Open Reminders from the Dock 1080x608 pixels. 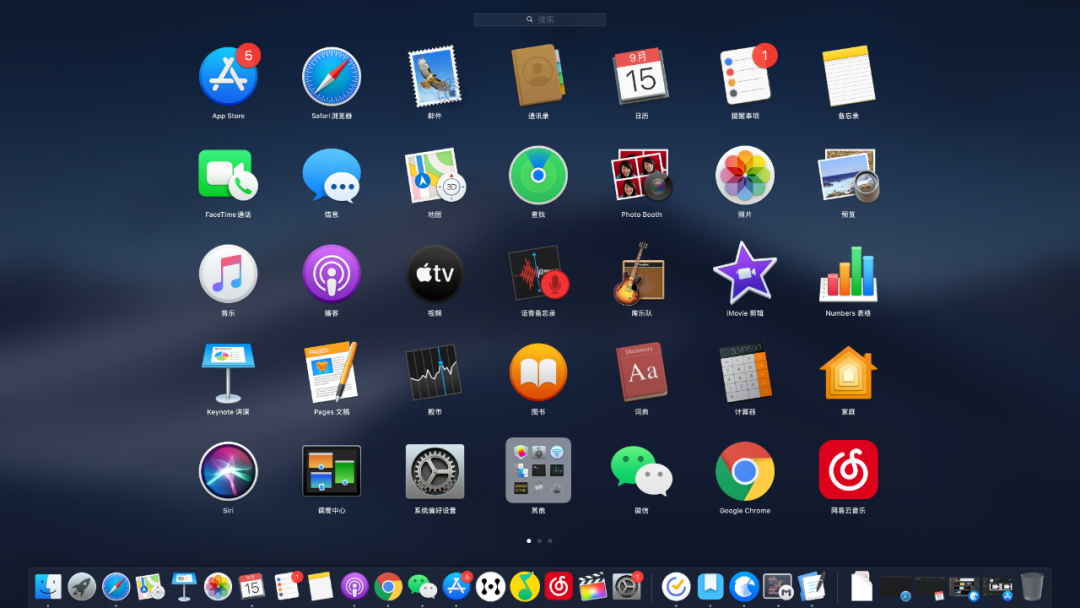(287, 586)
